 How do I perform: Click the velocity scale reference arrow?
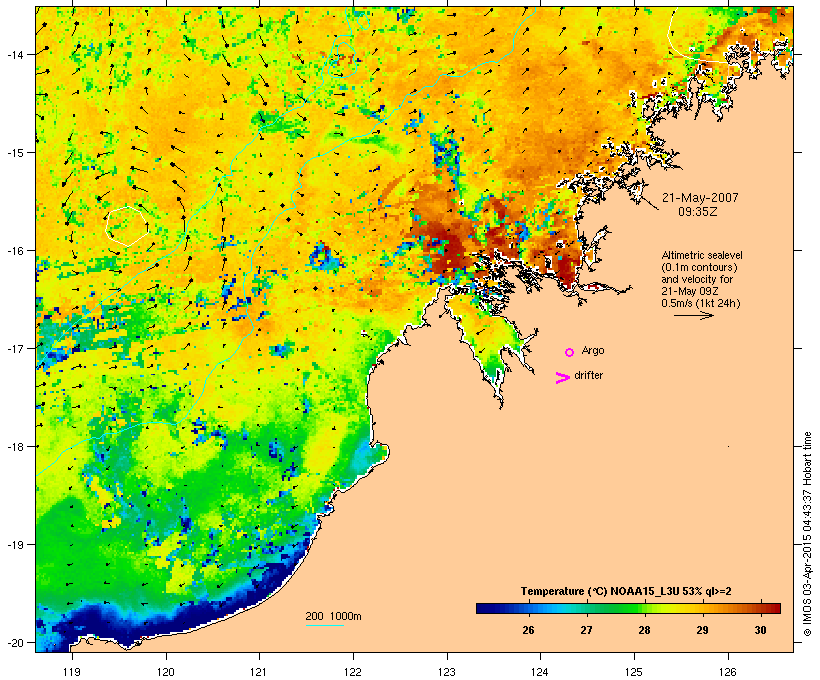[x=693, y=315]
